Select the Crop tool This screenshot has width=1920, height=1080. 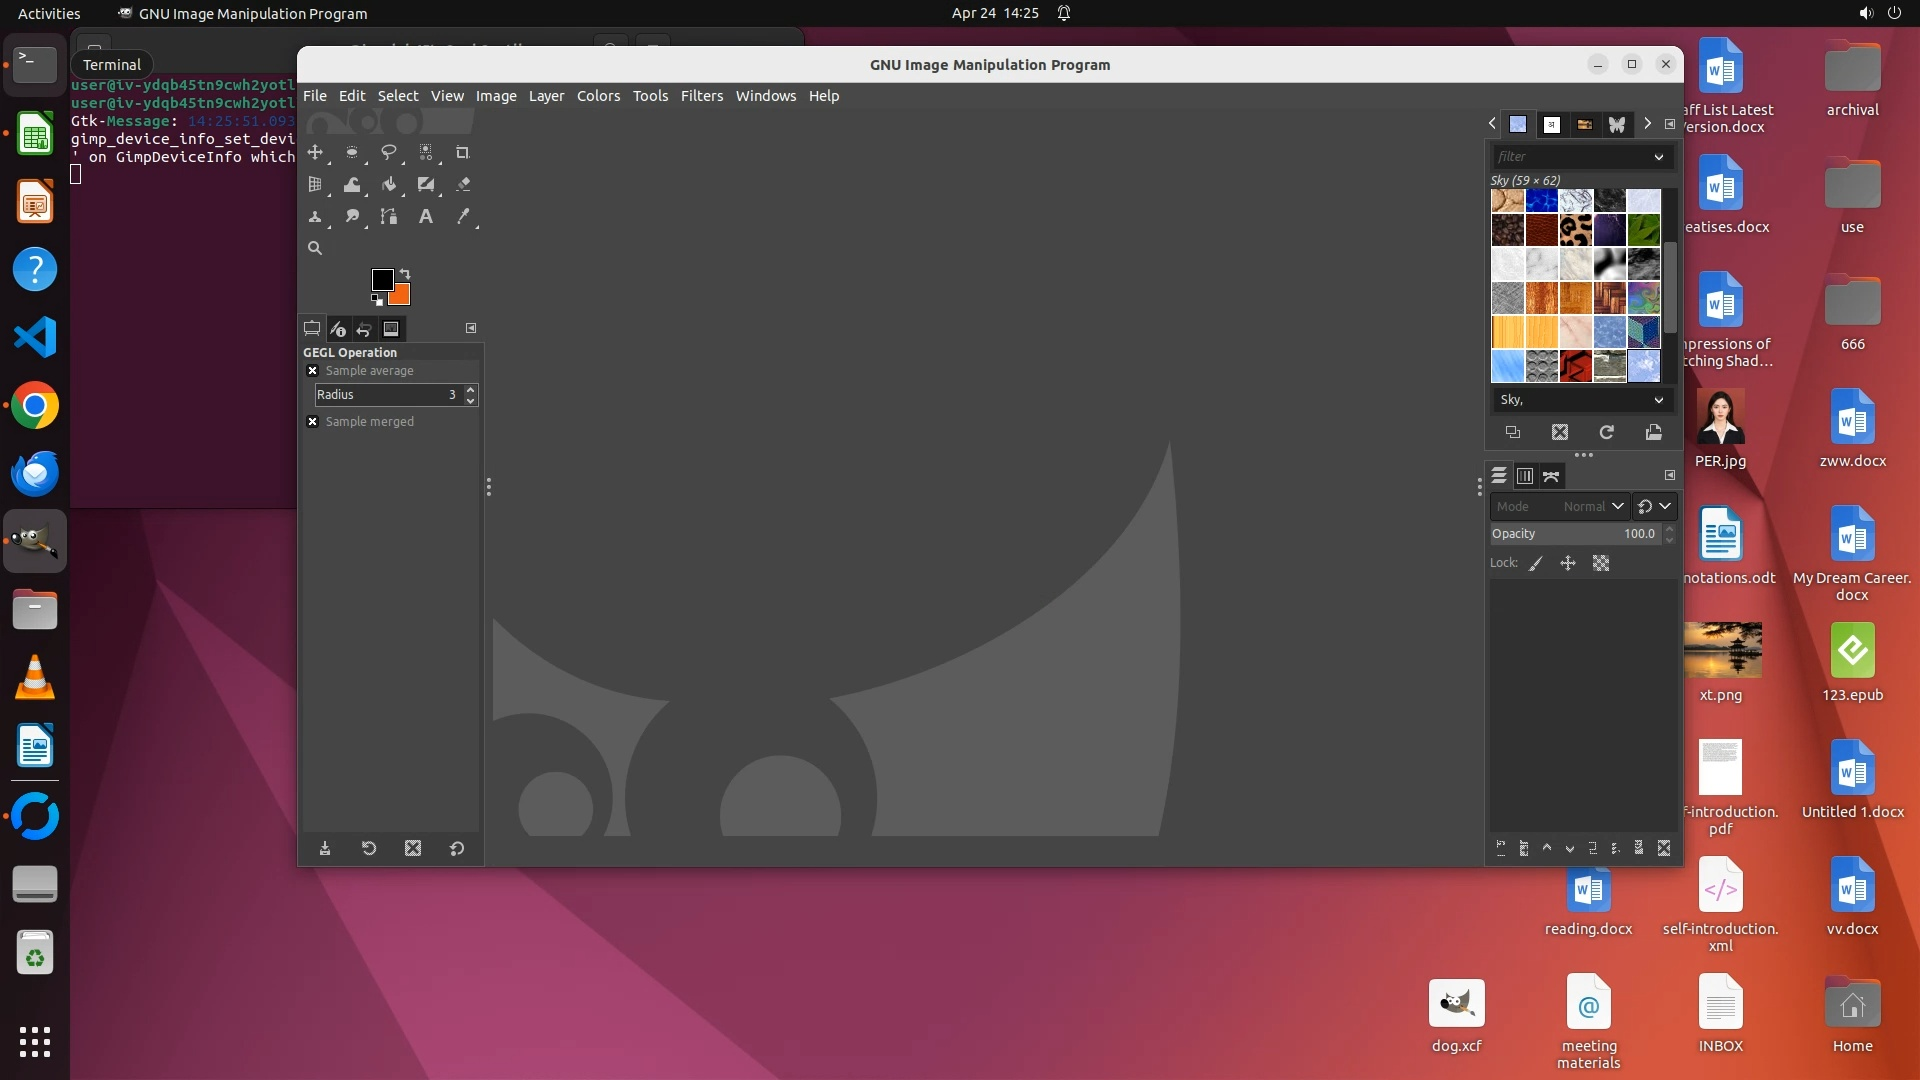pyautogui.click(x=462, y=152)
